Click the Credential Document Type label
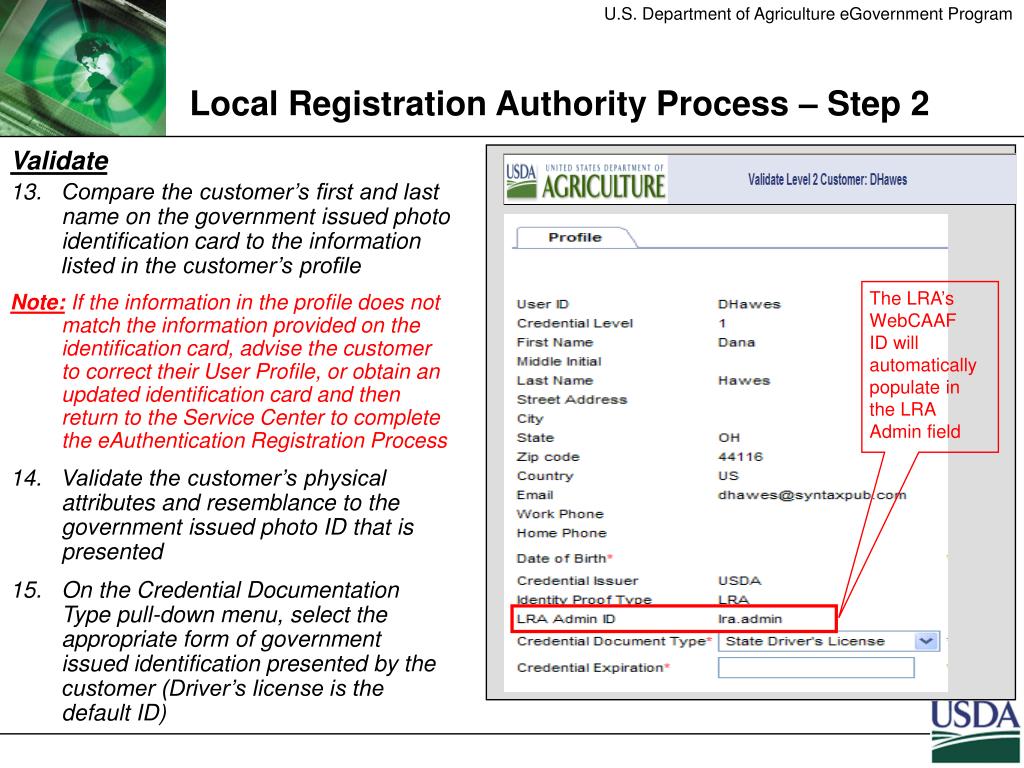Screen dimensions: 1024x768 coord(613,641)
